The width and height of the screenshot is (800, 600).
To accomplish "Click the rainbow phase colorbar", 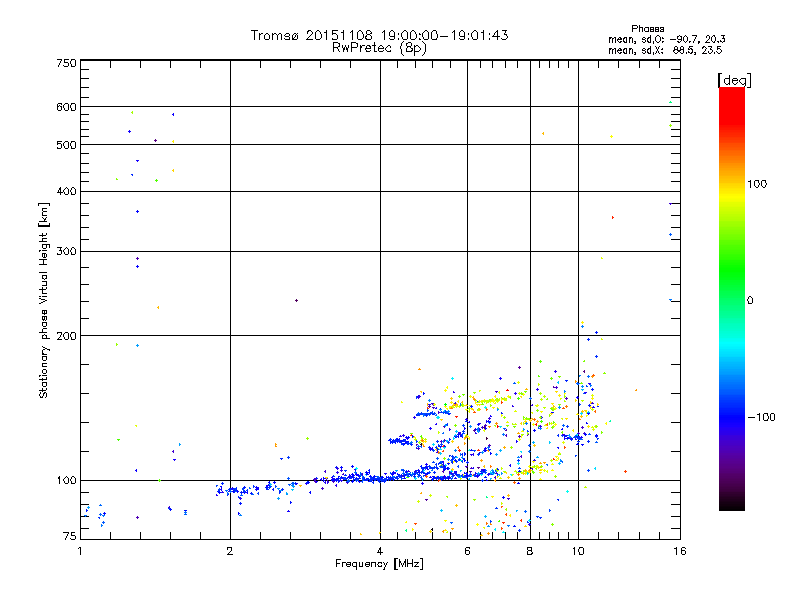I will click(732, 298).
